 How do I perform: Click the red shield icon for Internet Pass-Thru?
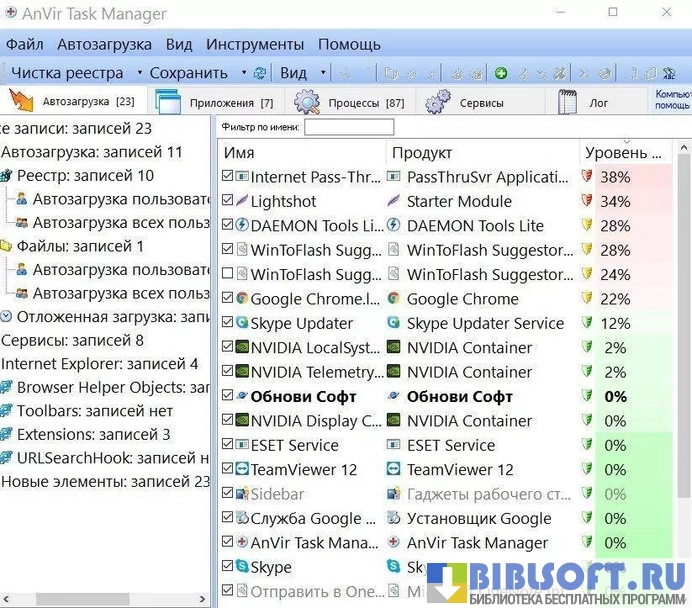coord(588,177)
